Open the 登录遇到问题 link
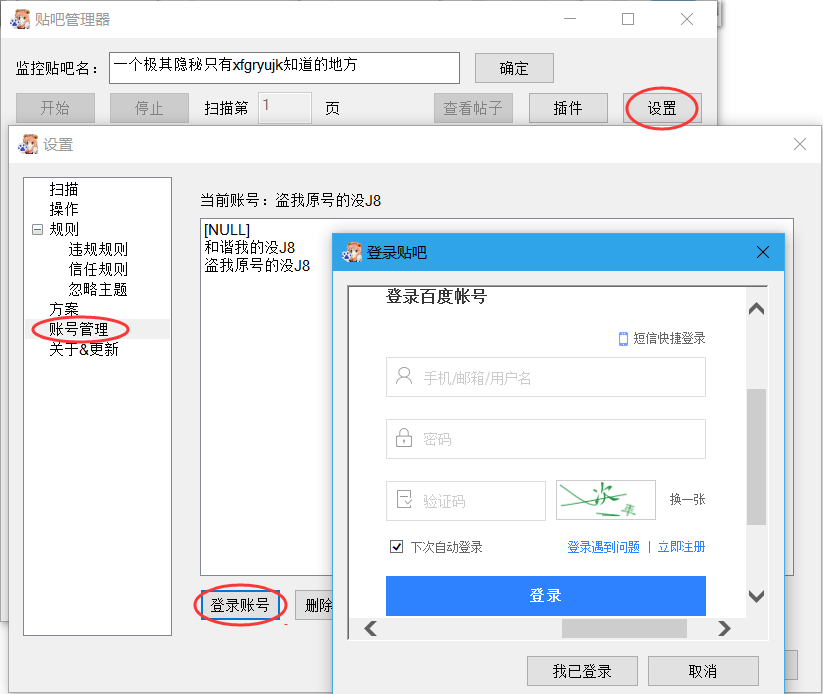This screenshot has height=694, width=823. [x=604, y=547]
